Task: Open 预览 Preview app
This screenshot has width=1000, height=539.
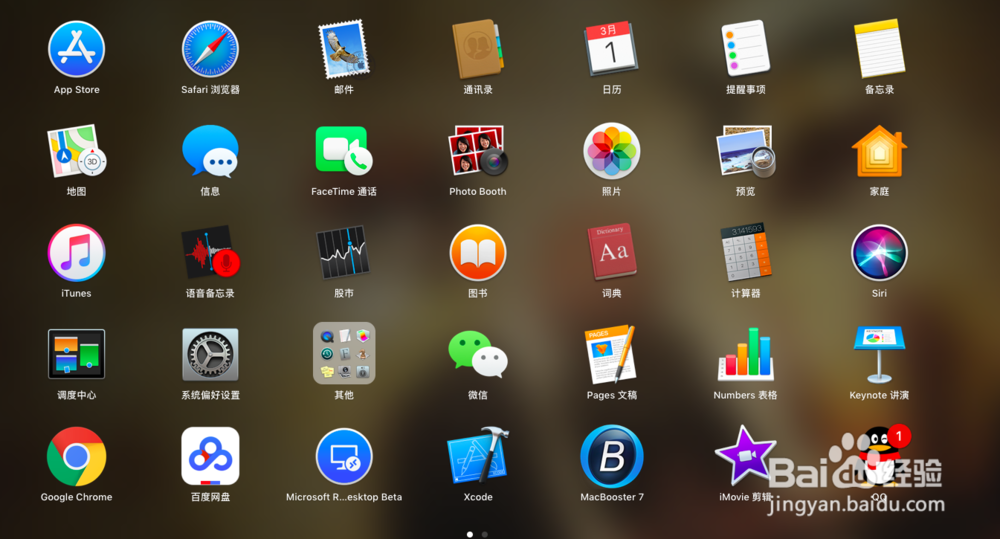Action: click(x=746, y=152)
